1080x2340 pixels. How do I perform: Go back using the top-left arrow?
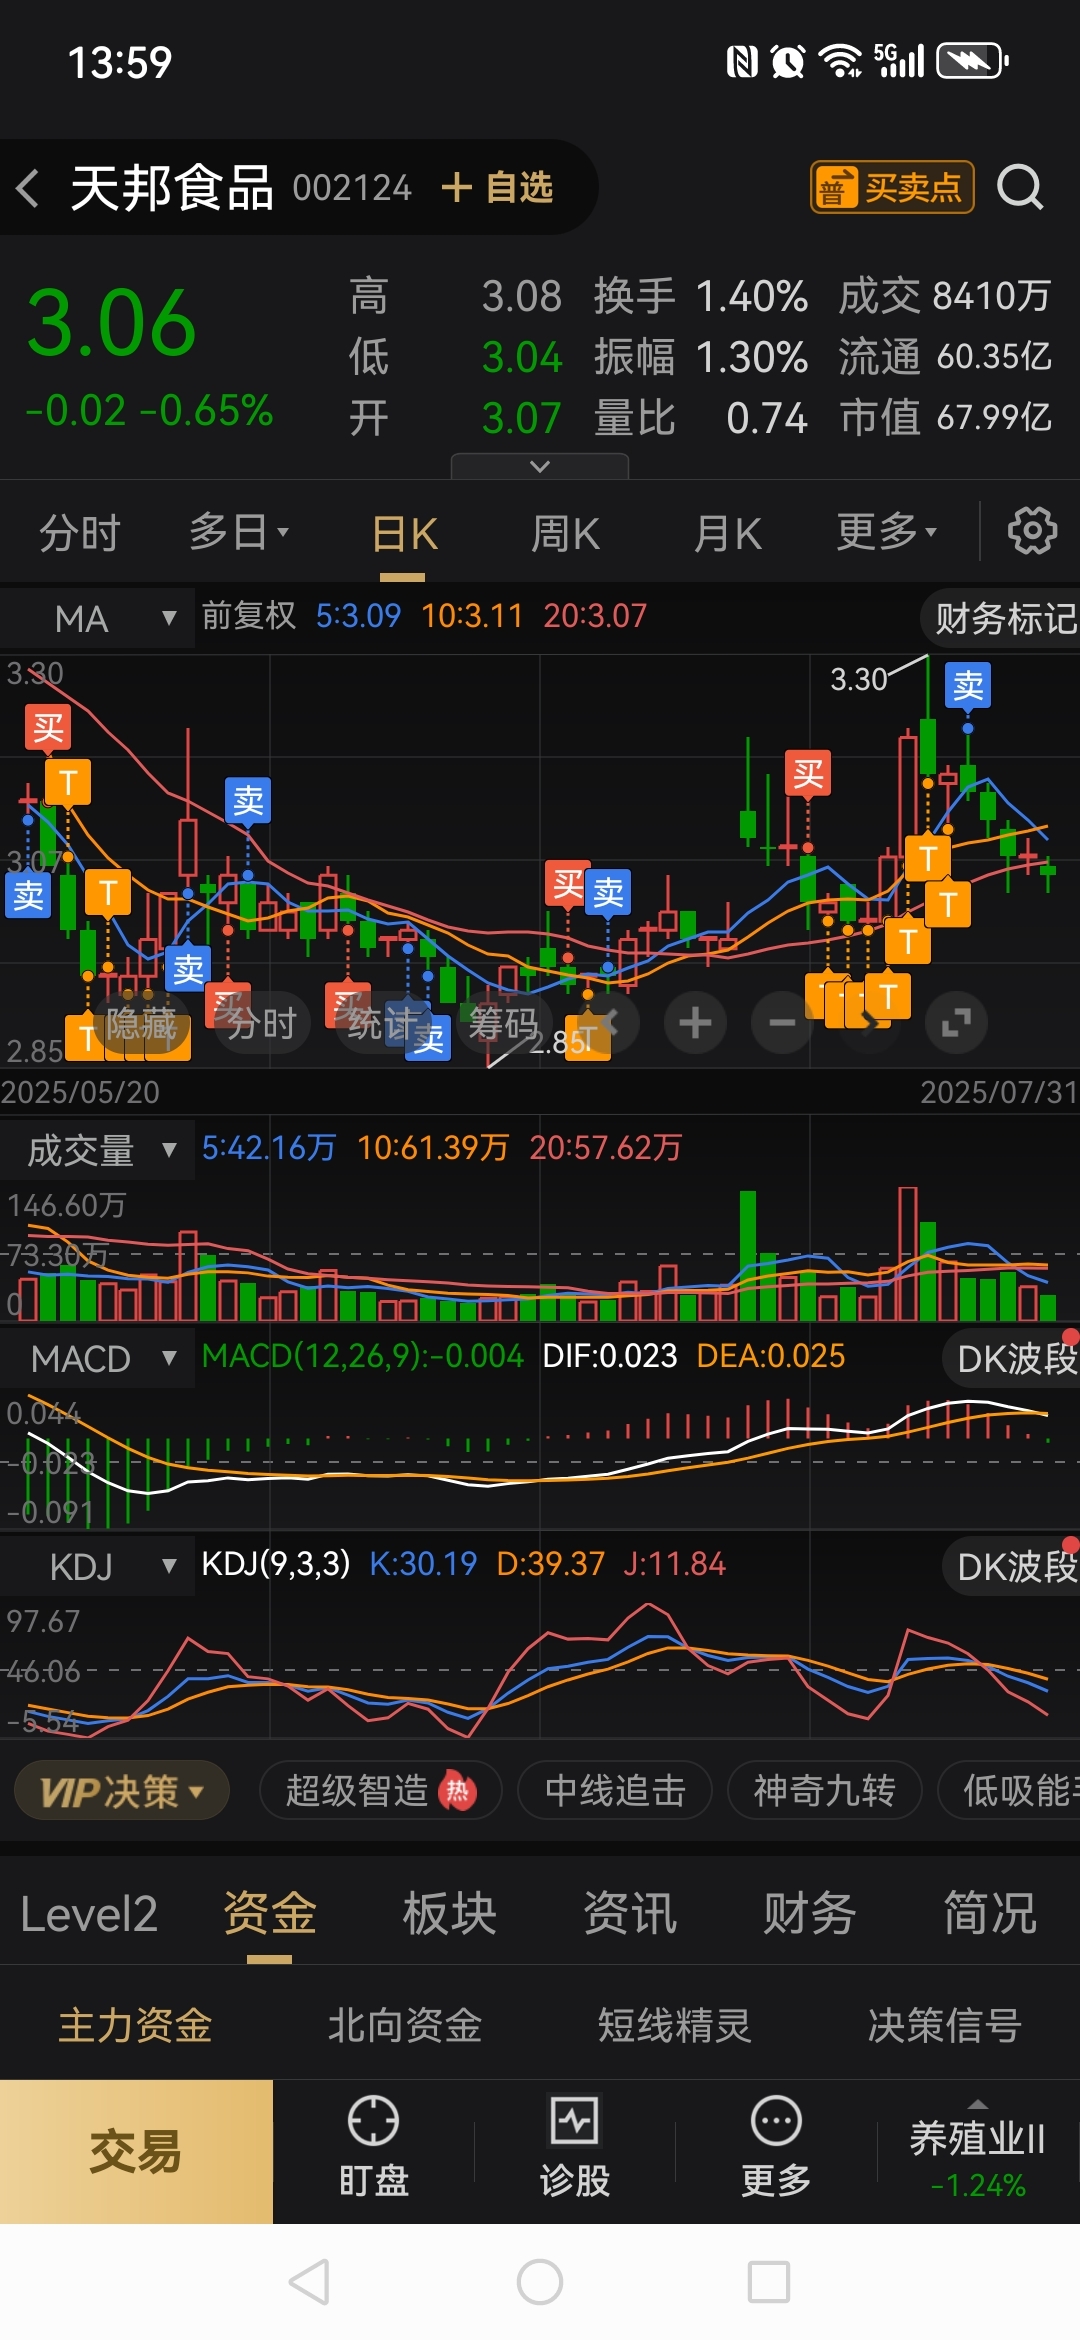(28, 188)
